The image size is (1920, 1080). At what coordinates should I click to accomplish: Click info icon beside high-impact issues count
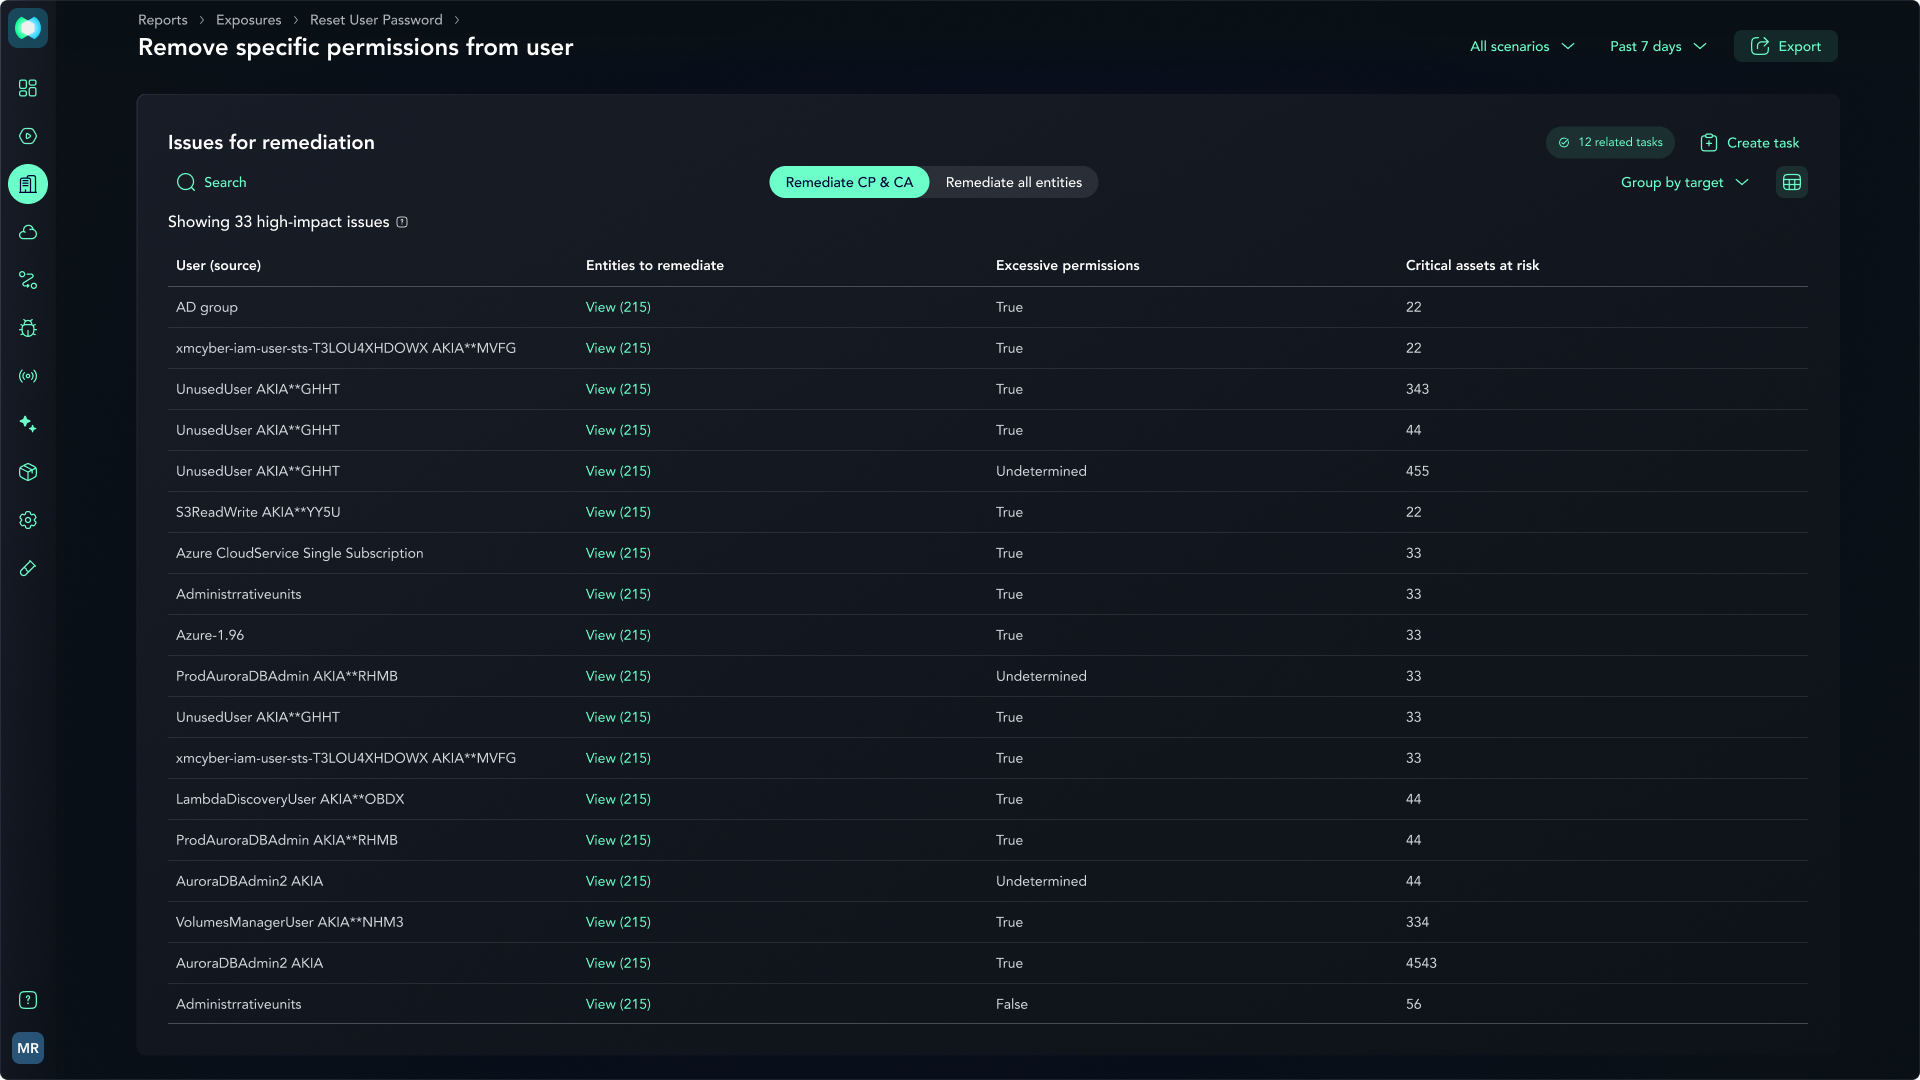[402, 222]
